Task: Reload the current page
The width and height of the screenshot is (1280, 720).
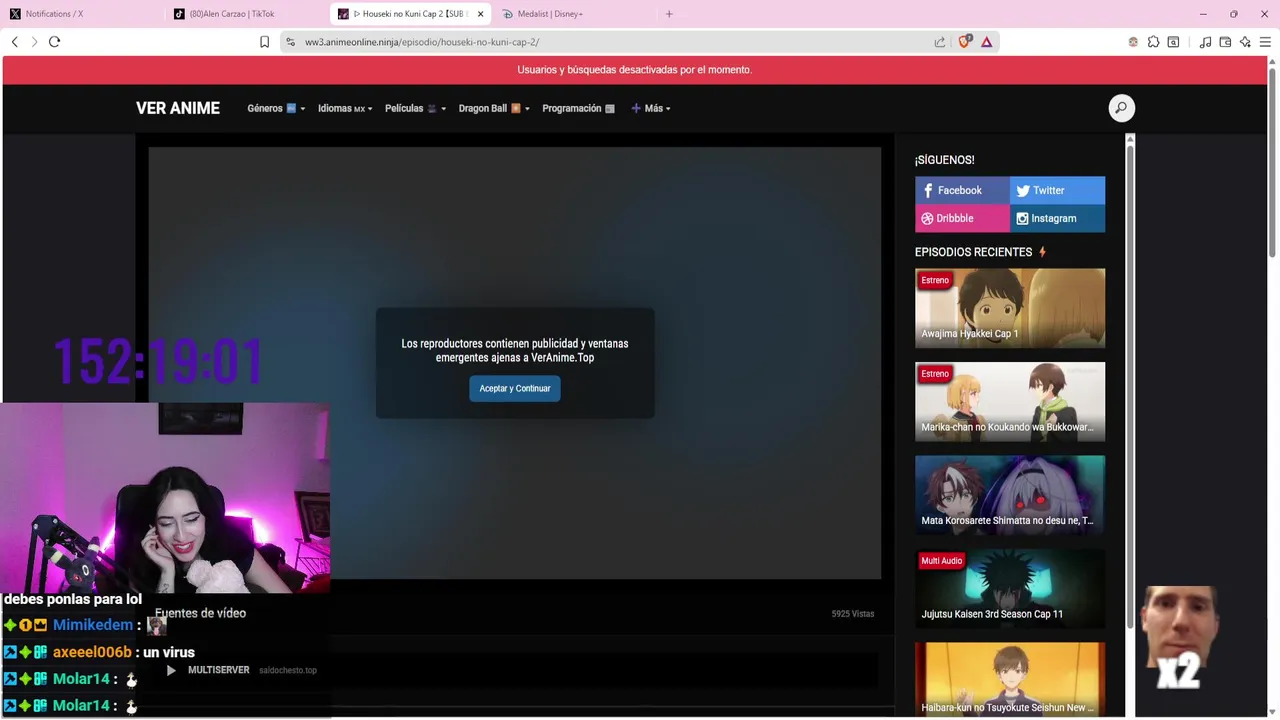Action: 55,42
